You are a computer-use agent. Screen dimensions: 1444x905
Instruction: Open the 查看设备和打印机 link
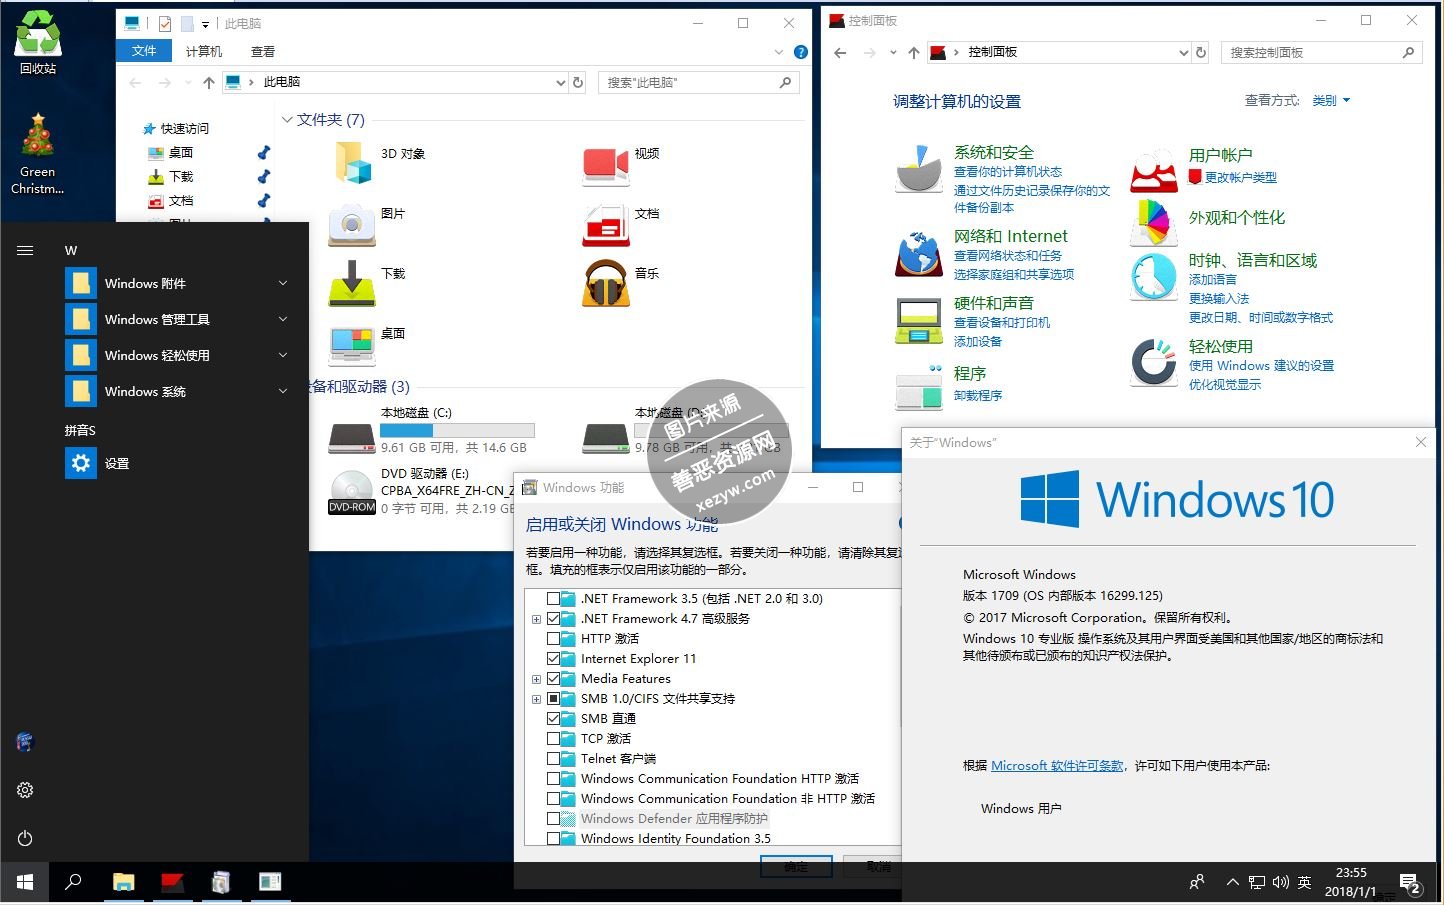click(x=1002, y=322)
